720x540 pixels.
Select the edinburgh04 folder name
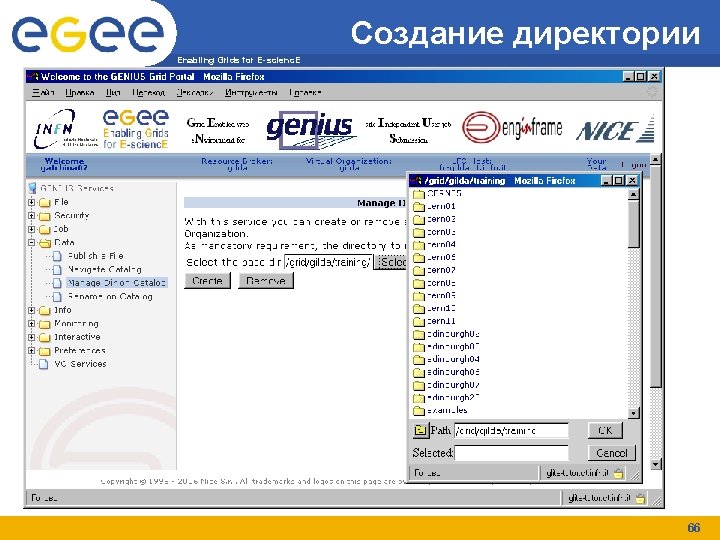coord(453,360)
